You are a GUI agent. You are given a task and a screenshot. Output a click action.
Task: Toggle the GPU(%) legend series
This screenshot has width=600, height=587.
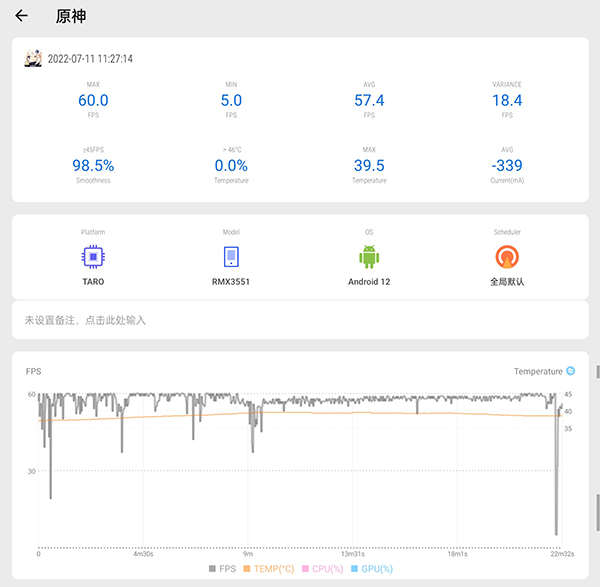click(x=371, y=568)
